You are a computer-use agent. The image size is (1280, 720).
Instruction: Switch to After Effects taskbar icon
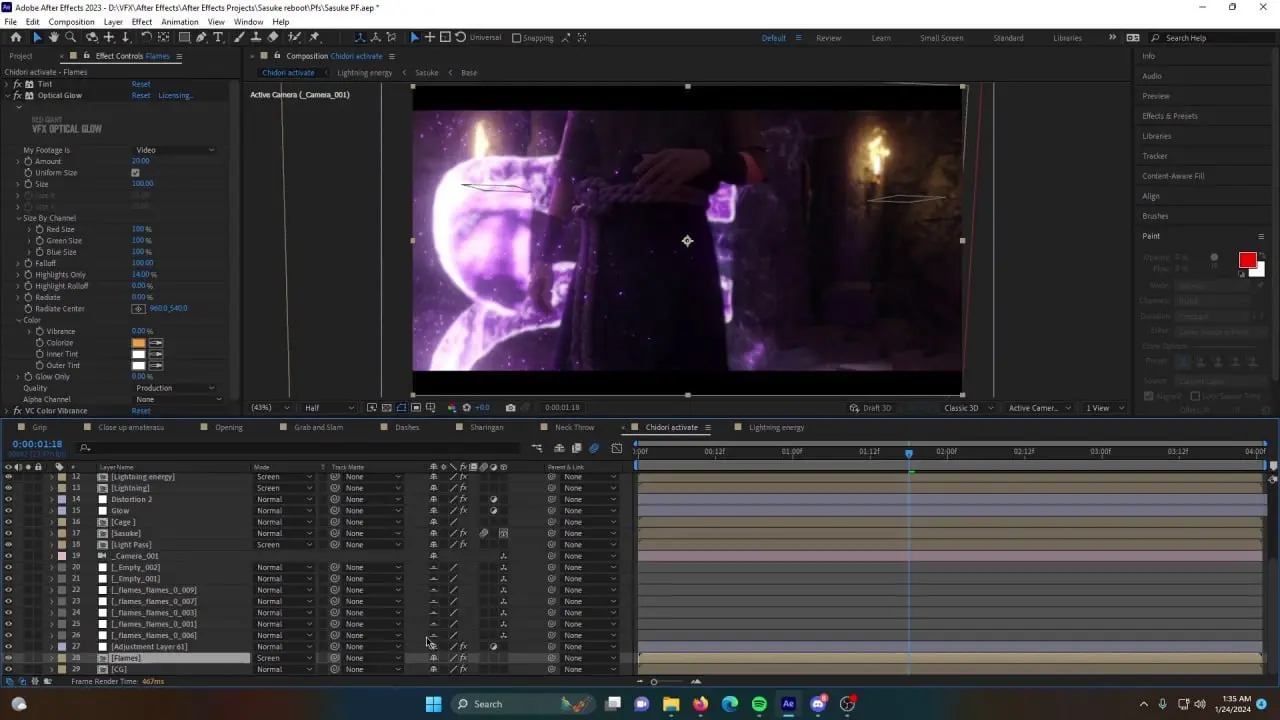click(788, 704)
